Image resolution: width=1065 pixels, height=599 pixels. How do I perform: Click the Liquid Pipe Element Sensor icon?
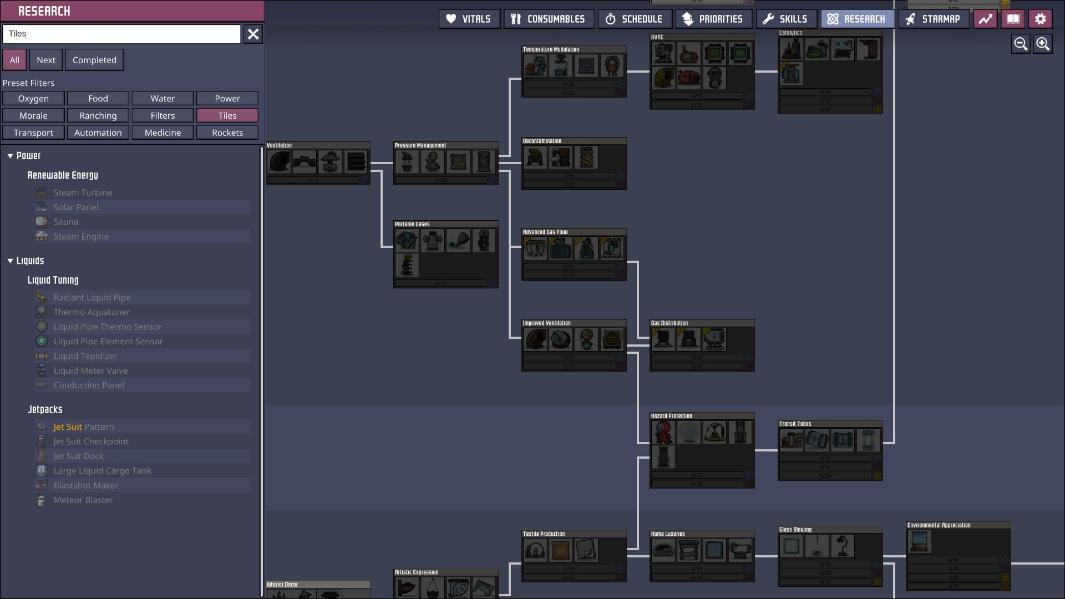[x=41, y=342]
